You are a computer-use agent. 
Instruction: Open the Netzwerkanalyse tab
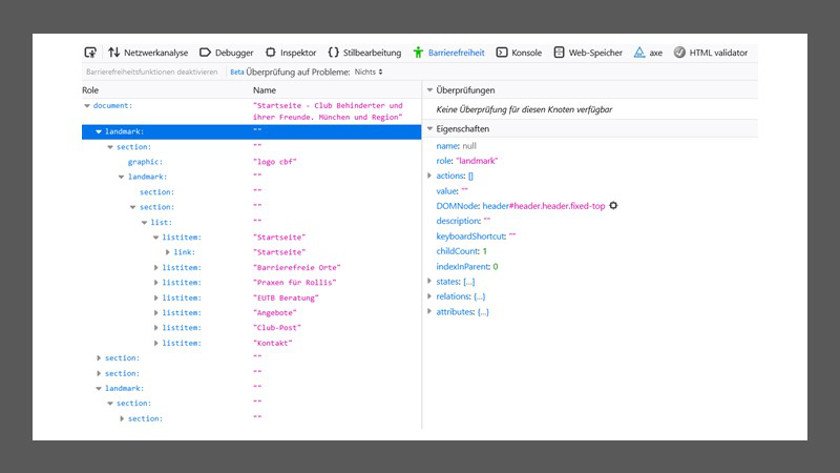(148, 52)
